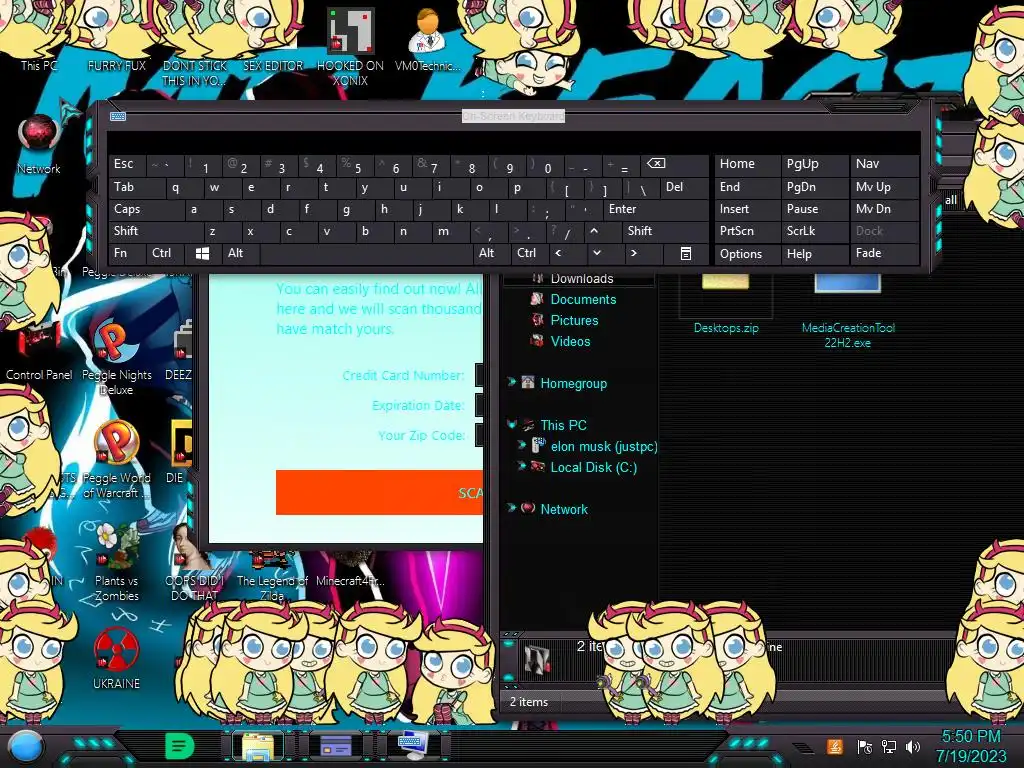
Task: Toggle the right Shift key on keyboard
Action: tap(665, 231)
